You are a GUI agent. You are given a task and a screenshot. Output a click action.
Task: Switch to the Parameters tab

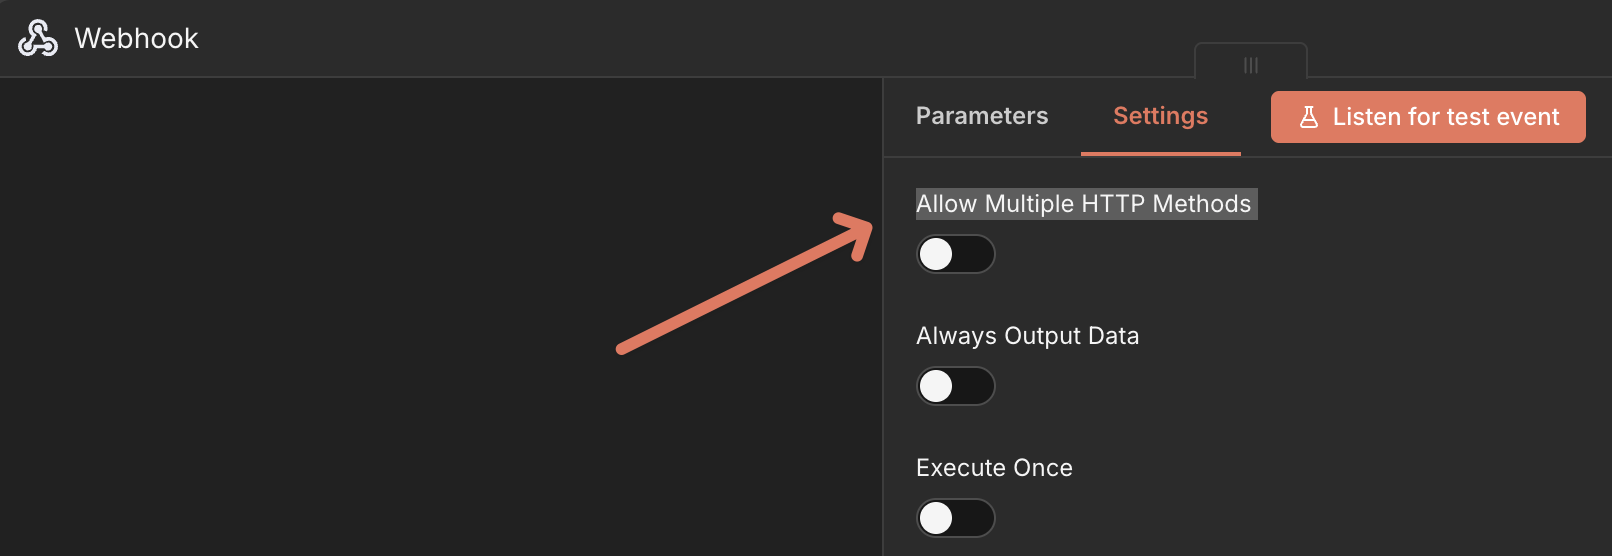[982, 116]
